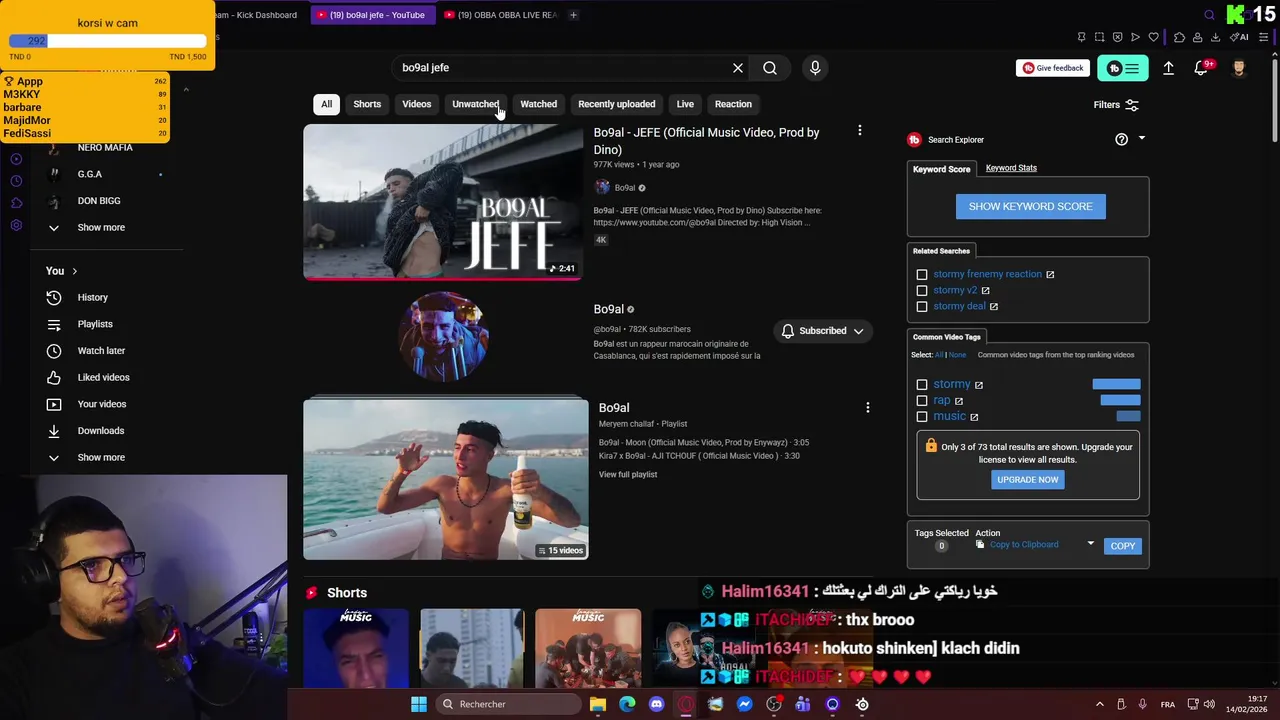This screenshot has height=720, width=1280.
Task: Open File Explorer from the taskbar
Action: pos(598,704)
